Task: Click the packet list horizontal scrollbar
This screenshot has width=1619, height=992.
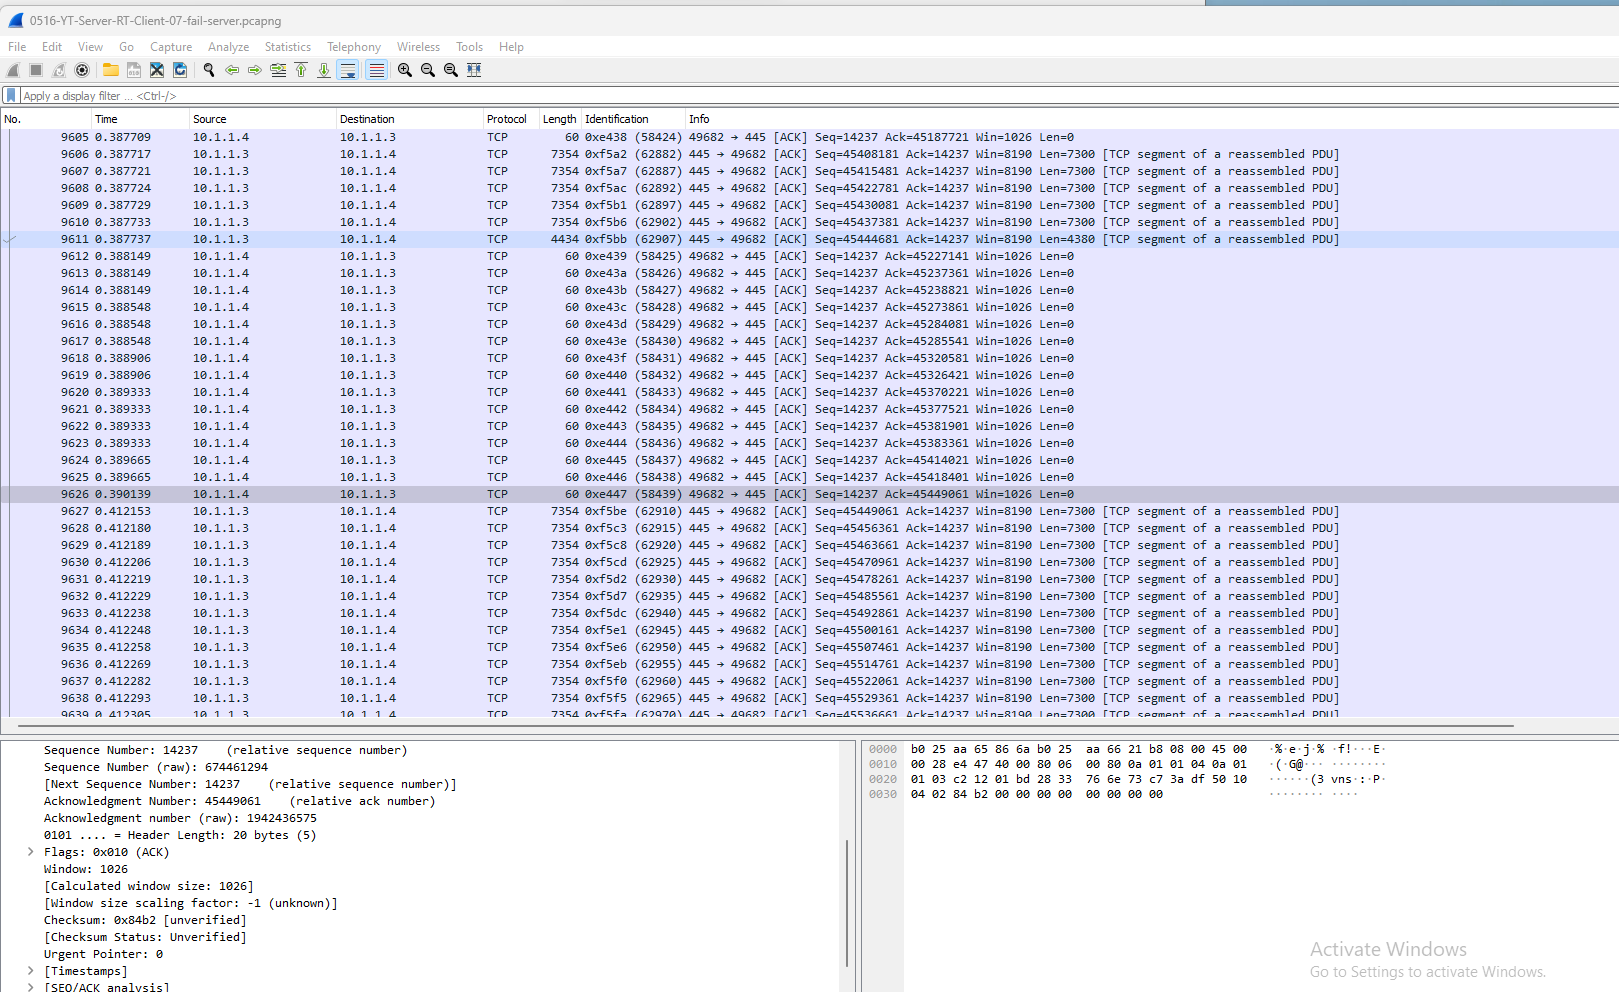Action: coord(765,726)
